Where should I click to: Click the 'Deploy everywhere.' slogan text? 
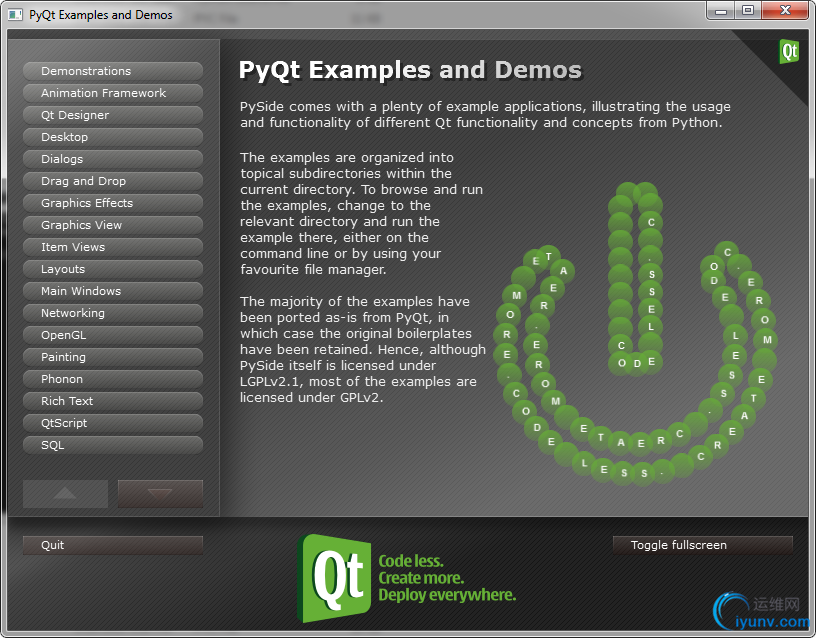point(447,595)
